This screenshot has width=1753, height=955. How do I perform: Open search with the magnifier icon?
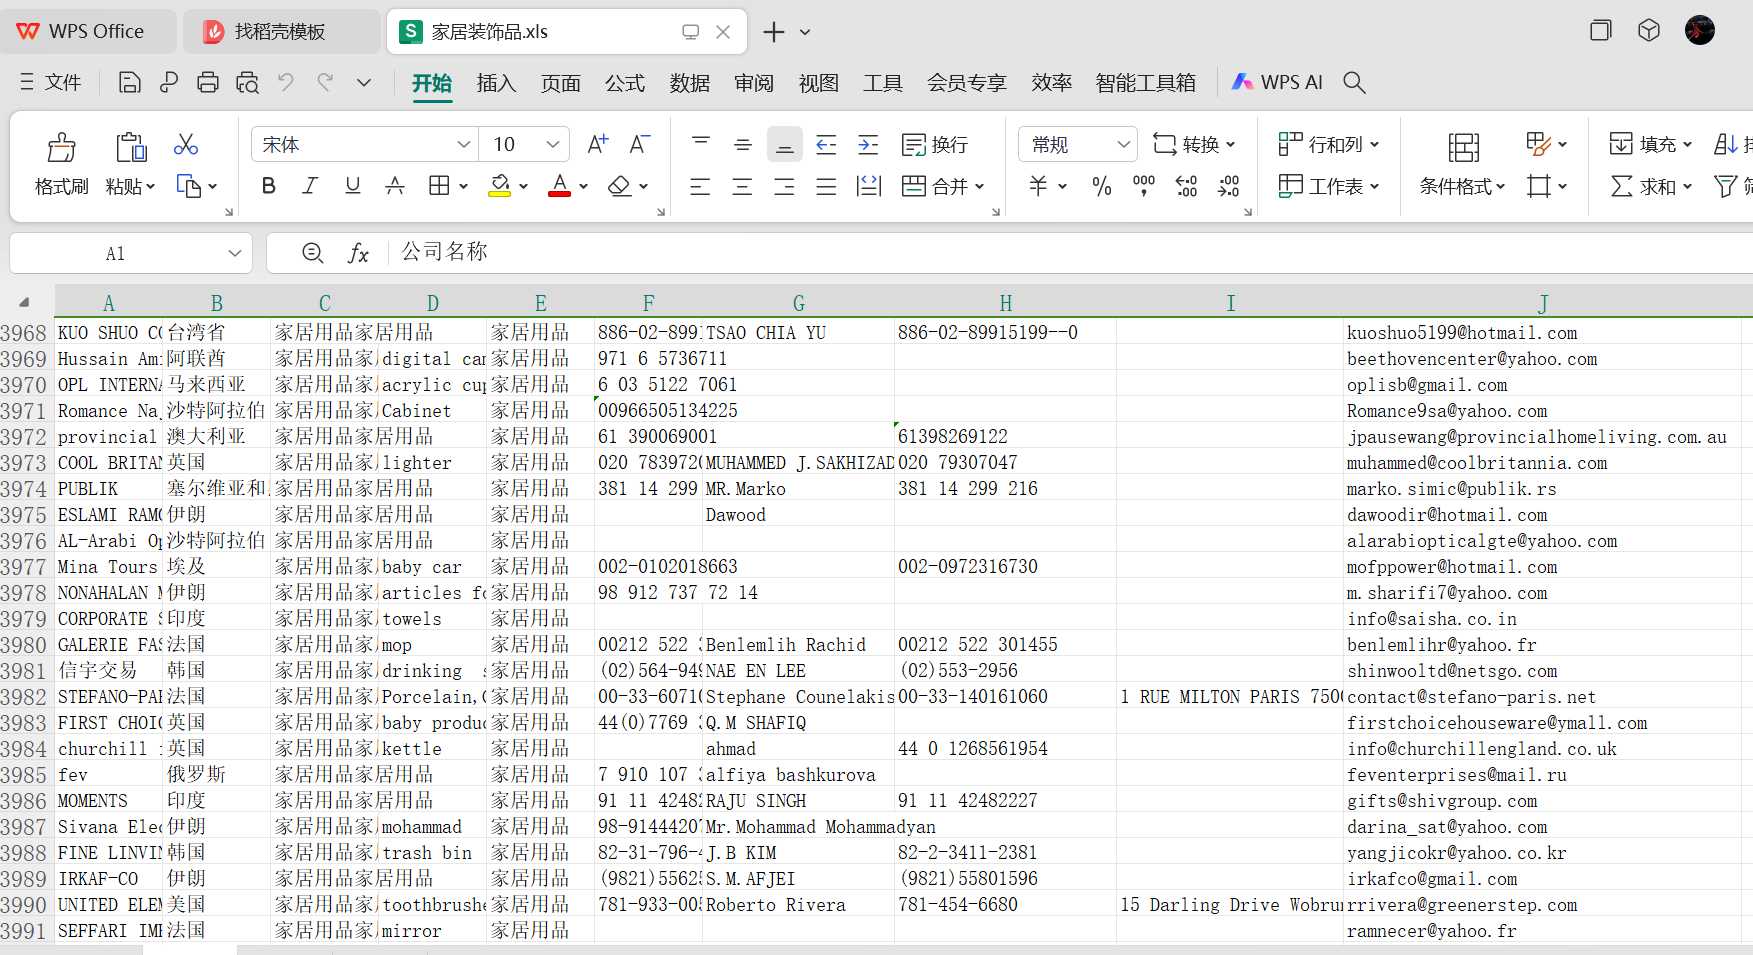point(1354,82)
